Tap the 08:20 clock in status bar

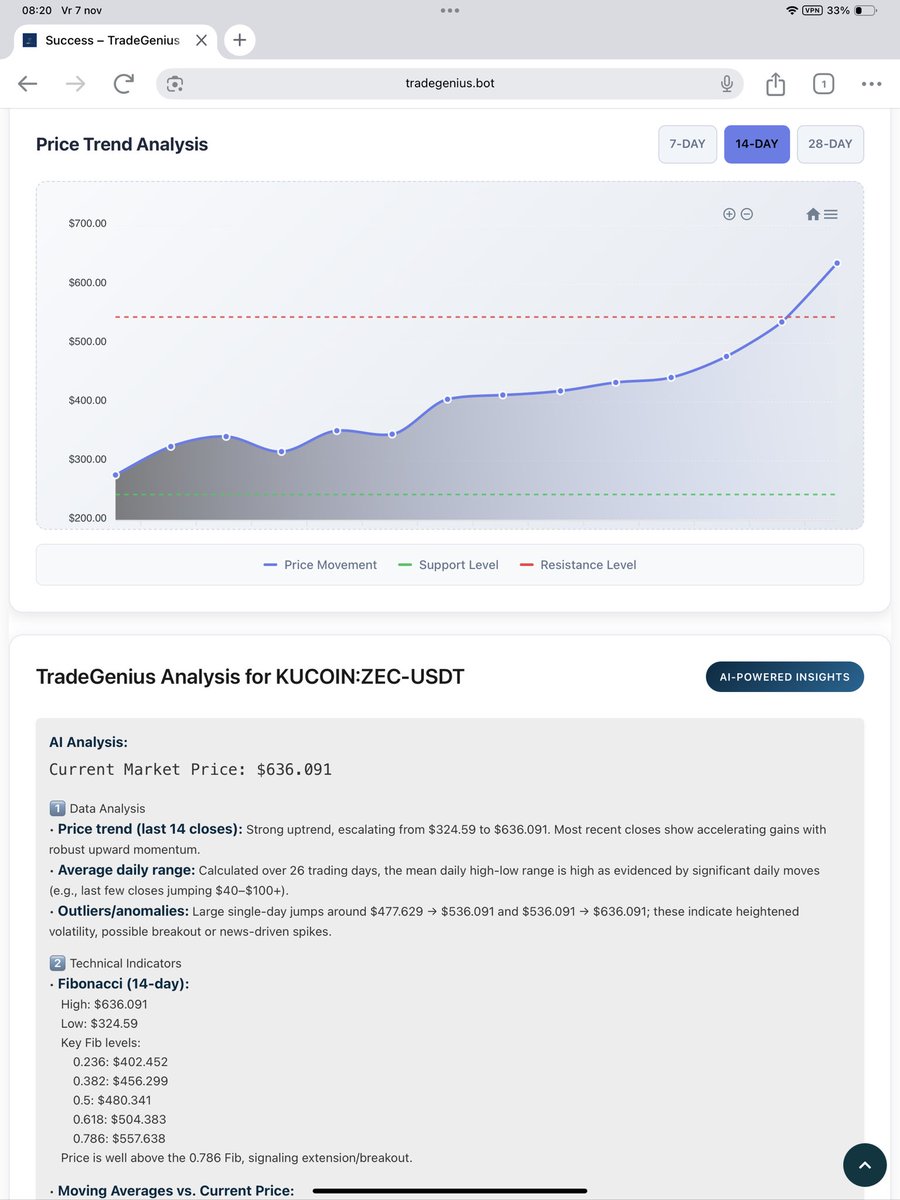point(36,10)
